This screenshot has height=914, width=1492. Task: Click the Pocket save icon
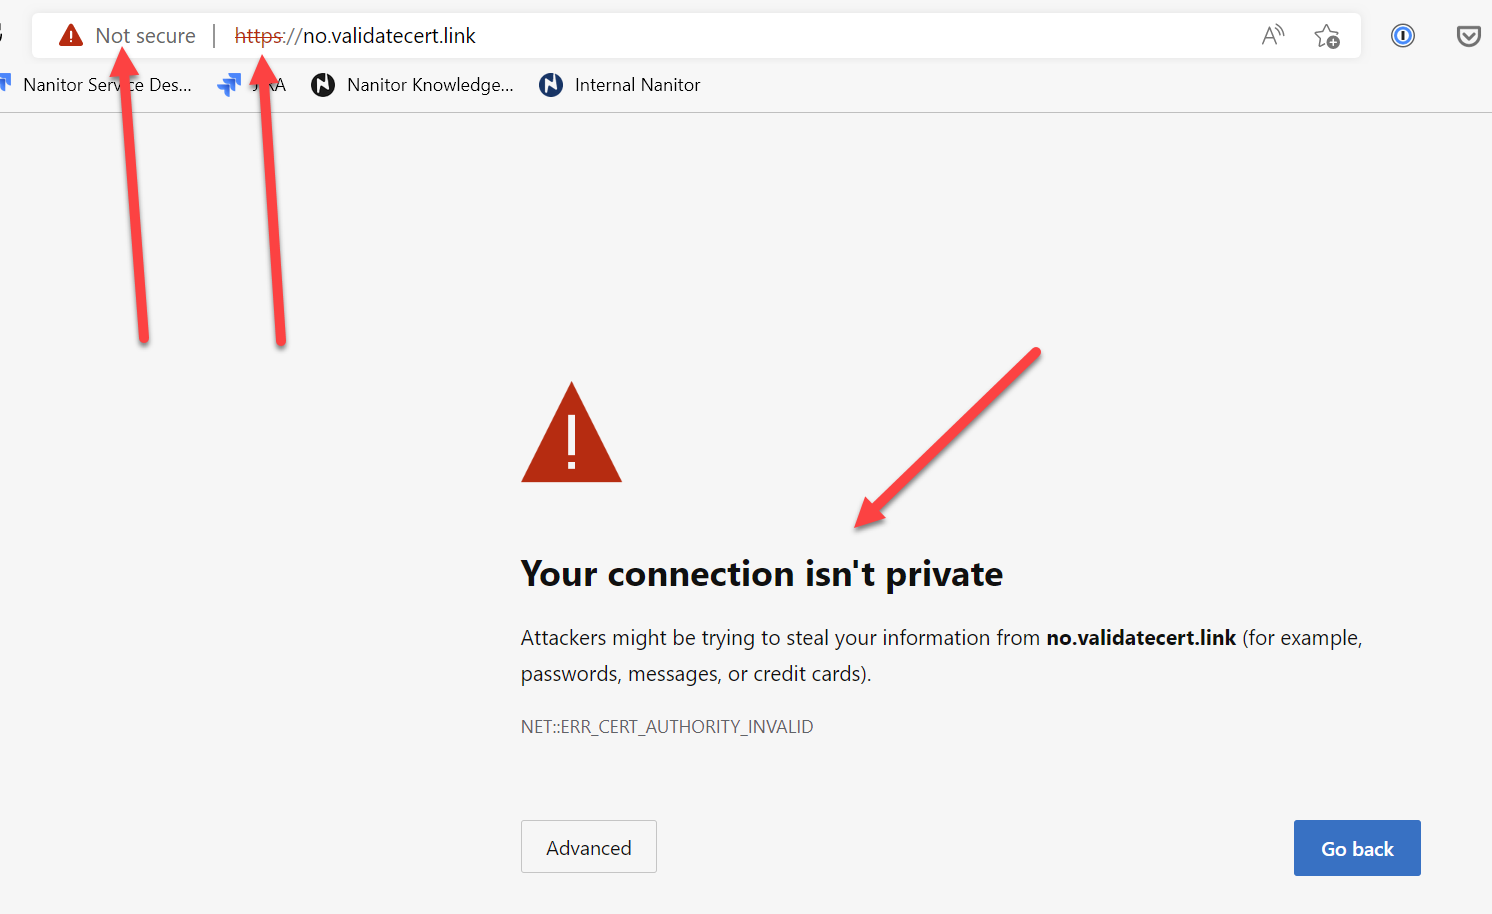(1468, 36)
